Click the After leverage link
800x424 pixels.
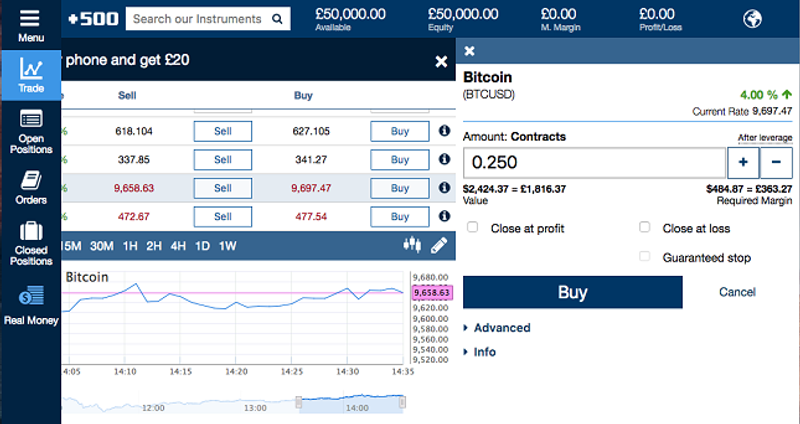(x=765, y=138)
